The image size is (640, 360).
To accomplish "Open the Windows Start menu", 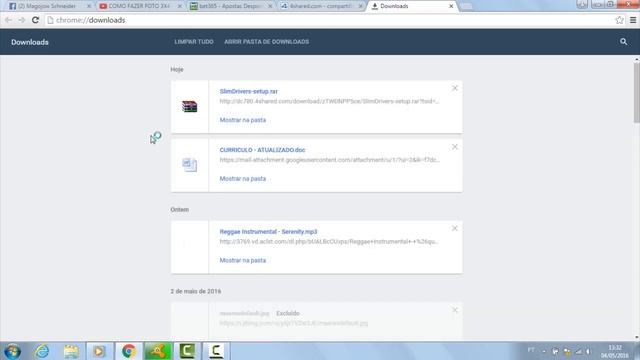I will point(13,351).
